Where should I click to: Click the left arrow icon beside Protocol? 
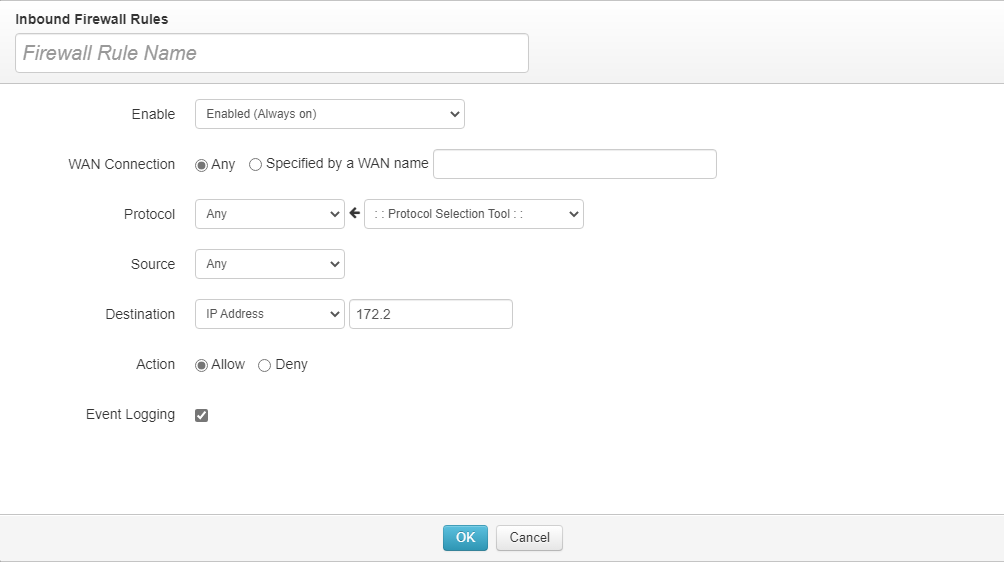coord(354,213)
